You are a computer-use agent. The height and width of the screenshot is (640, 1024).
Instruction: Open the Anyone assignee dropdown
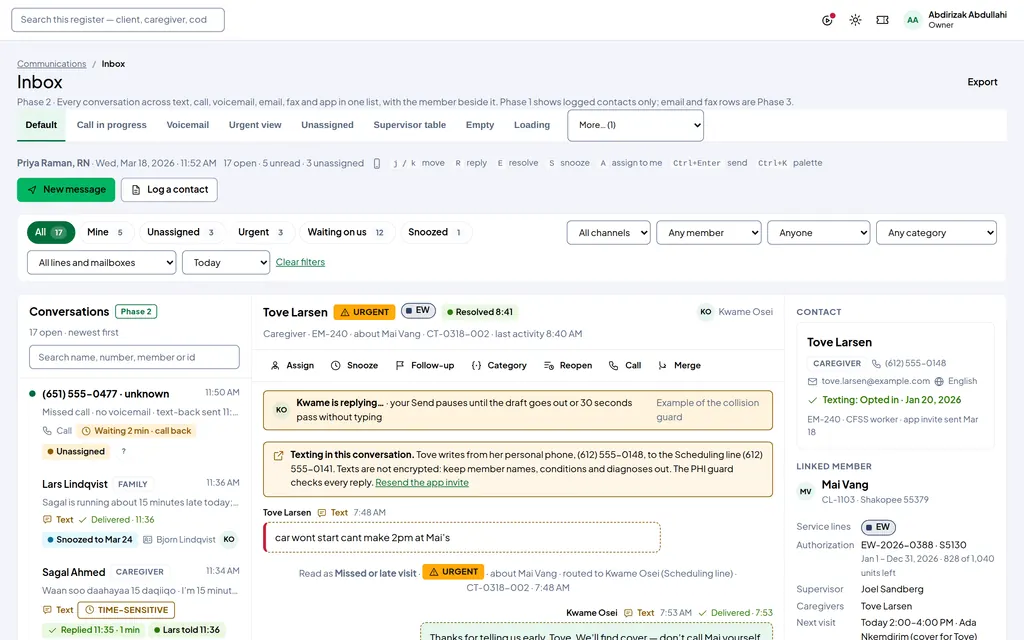819,233
